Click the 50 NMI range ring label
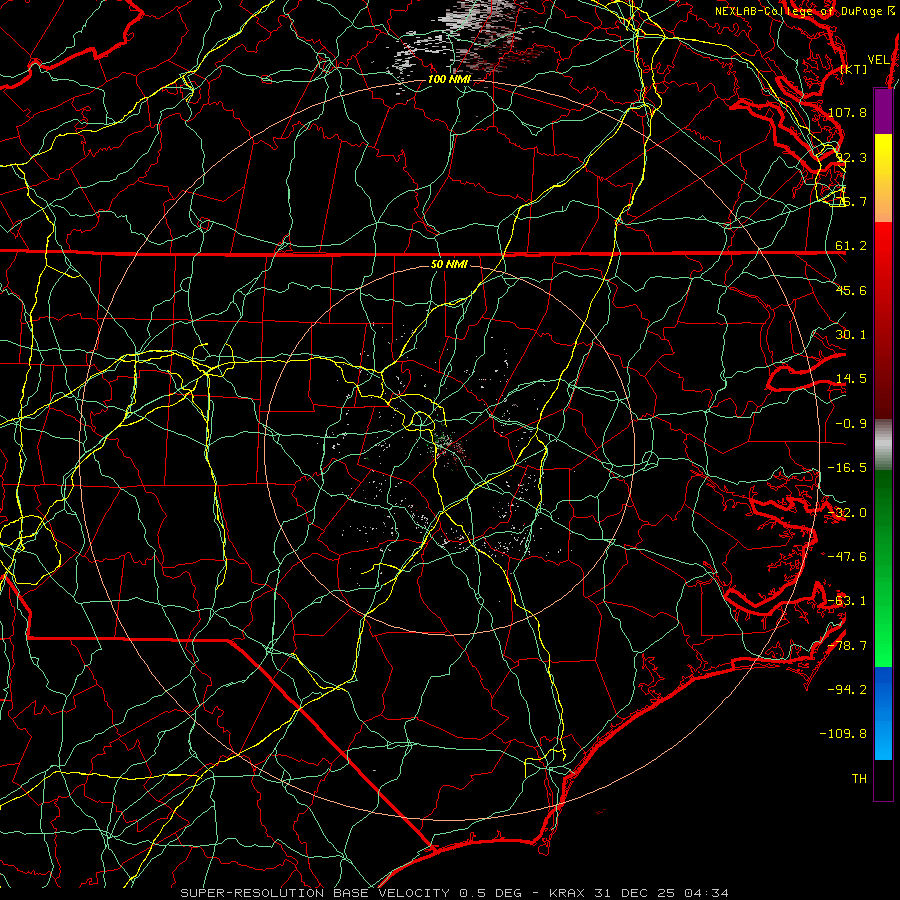This screenshot has height=900, width=900. pyautogui.click(x=449, y=265)
